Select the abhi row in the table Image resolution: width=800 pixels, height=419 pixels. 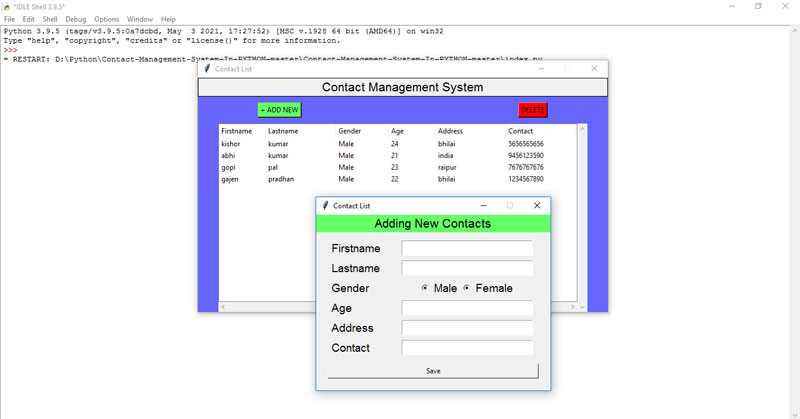coord(398,156)
